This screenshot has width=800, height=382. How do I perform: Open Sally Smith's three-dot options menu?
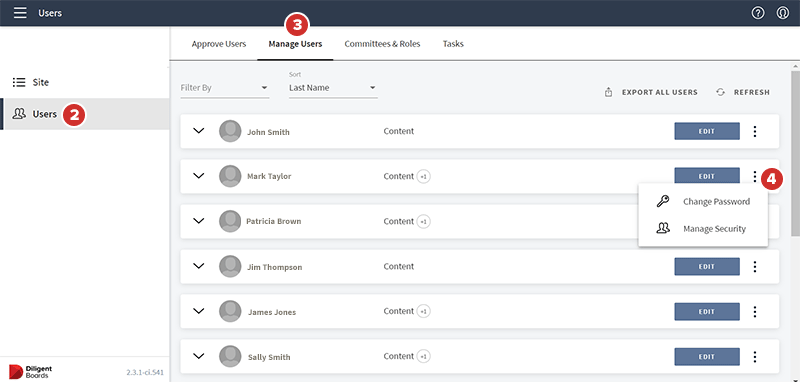(755, 356)
